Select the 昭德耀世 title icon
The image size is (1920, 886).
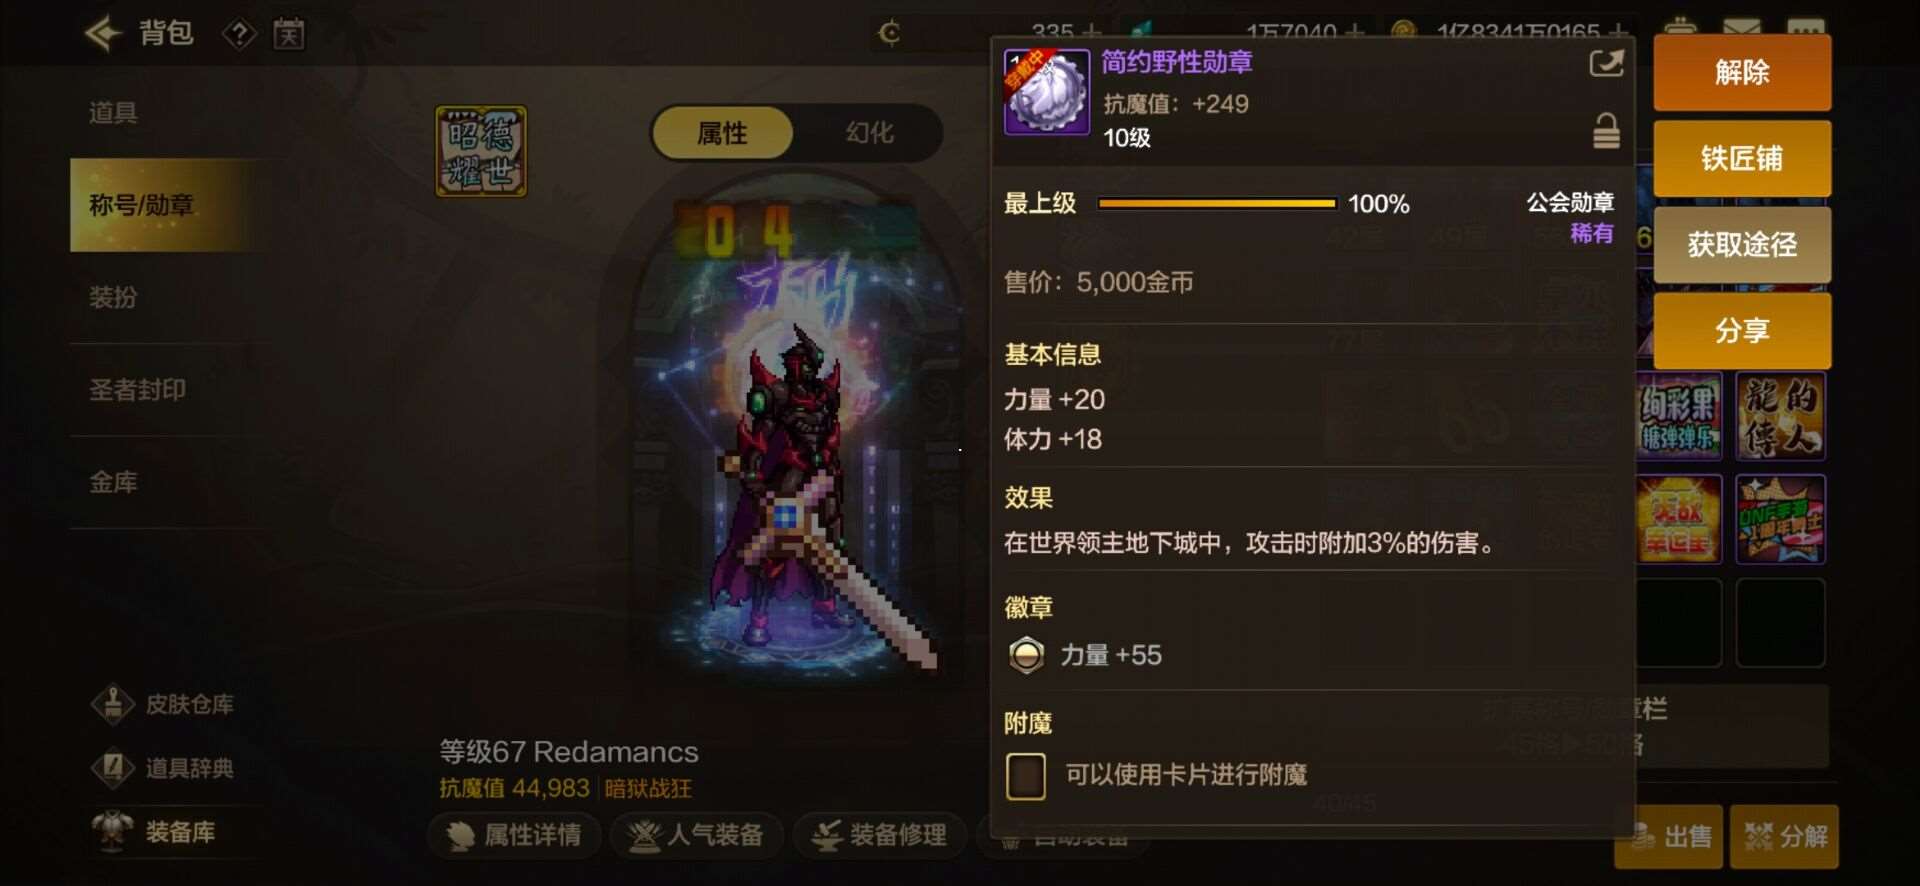point(481,151)
